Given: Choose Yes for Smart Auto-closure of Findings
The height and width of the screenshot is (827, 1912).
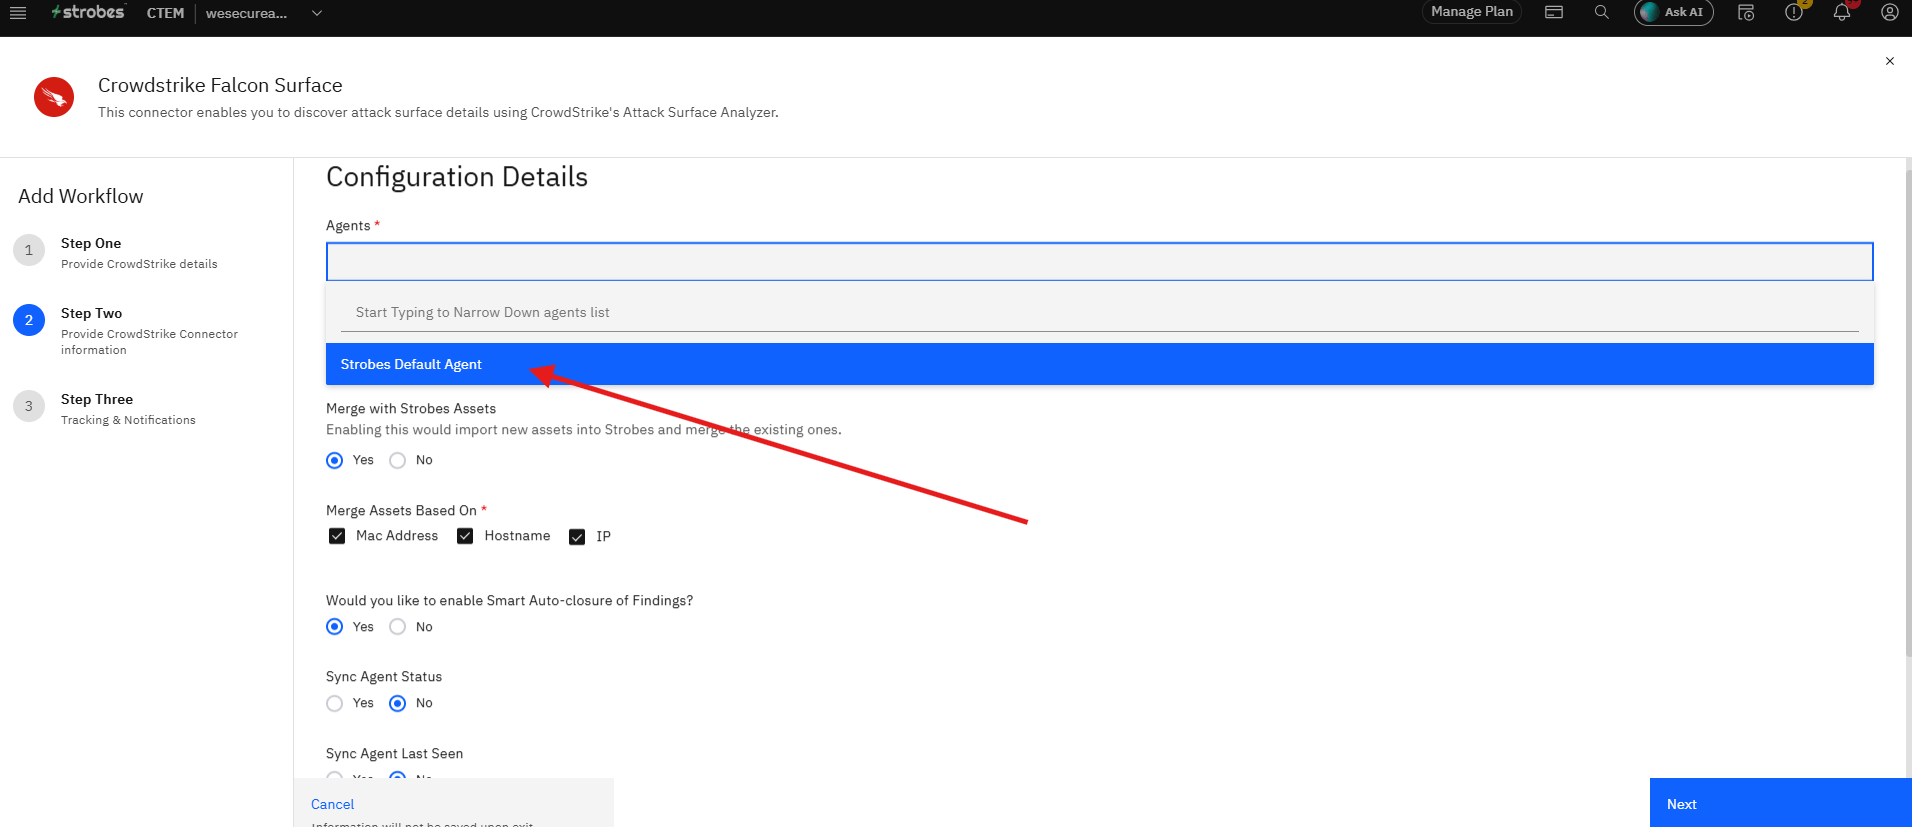Looking at the screenshot, I should 335,627.
